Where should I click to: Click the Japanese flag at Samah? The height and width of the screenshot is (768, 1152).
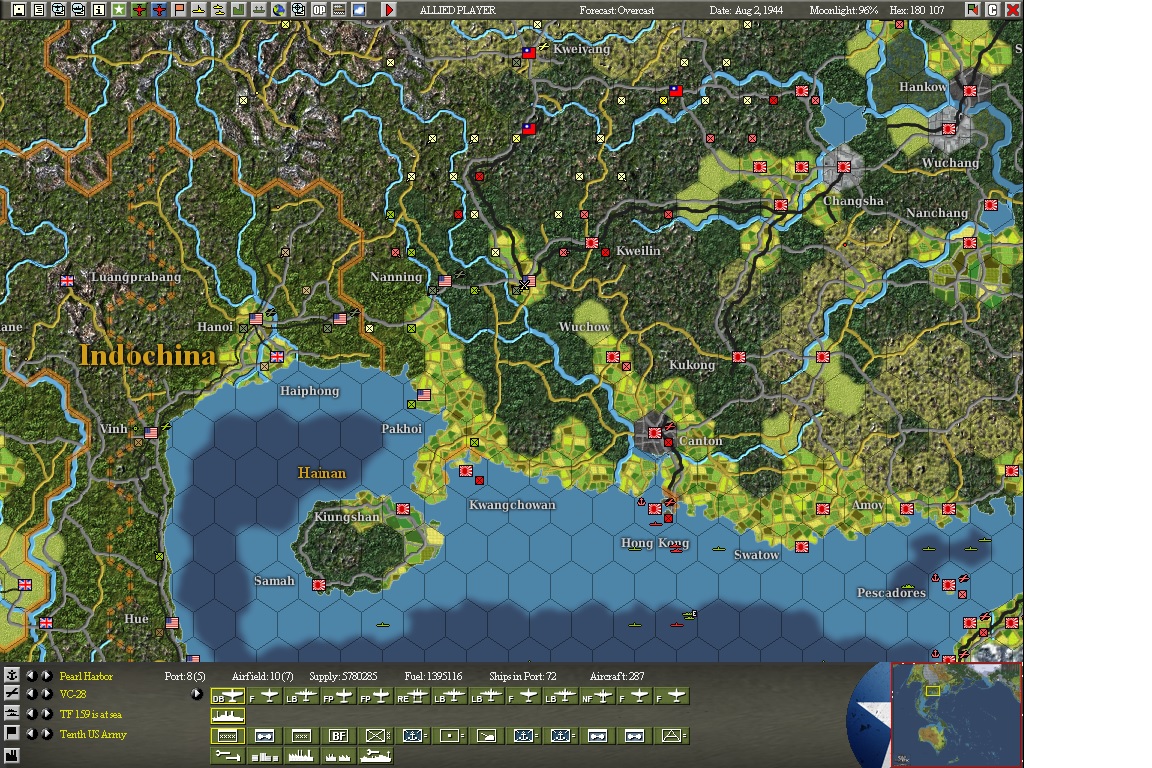coord(319,585)
